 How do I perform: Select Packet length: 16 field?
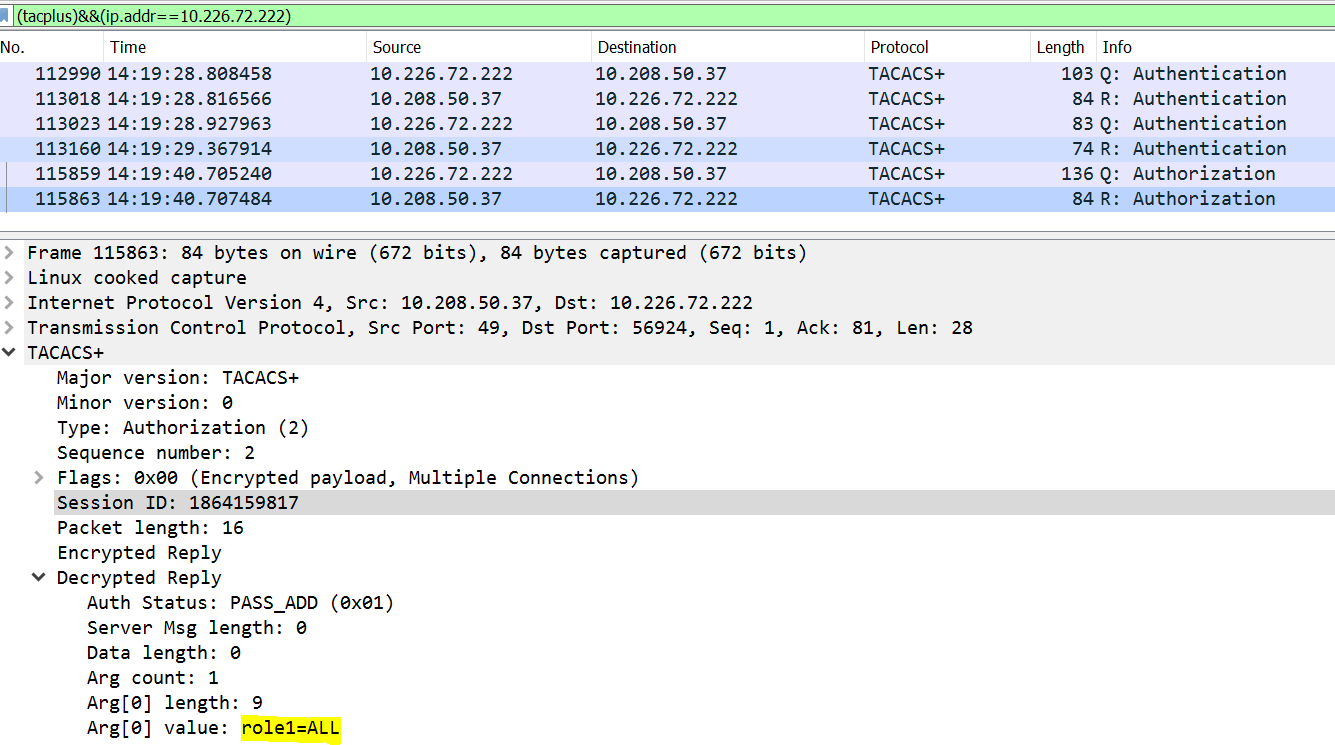click(x=150, y=528)
